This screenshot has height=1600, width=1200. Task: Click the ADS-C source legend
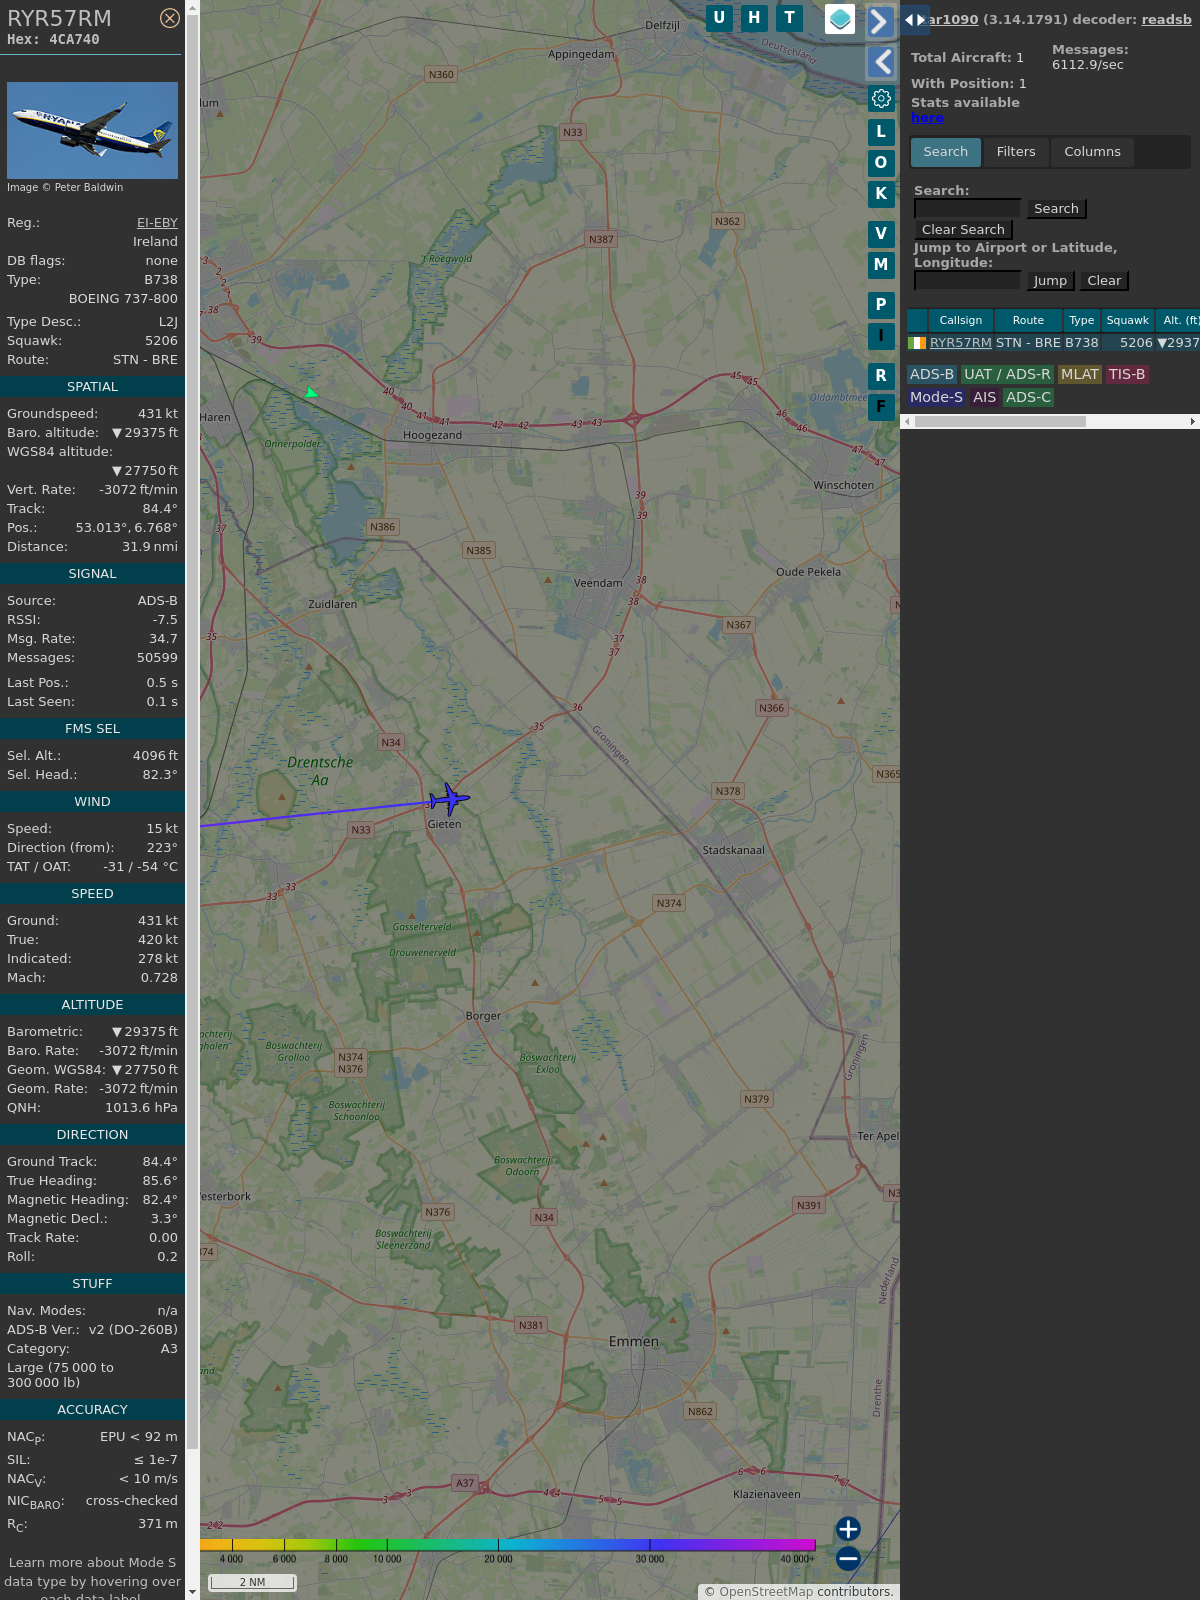point(1029,397)
